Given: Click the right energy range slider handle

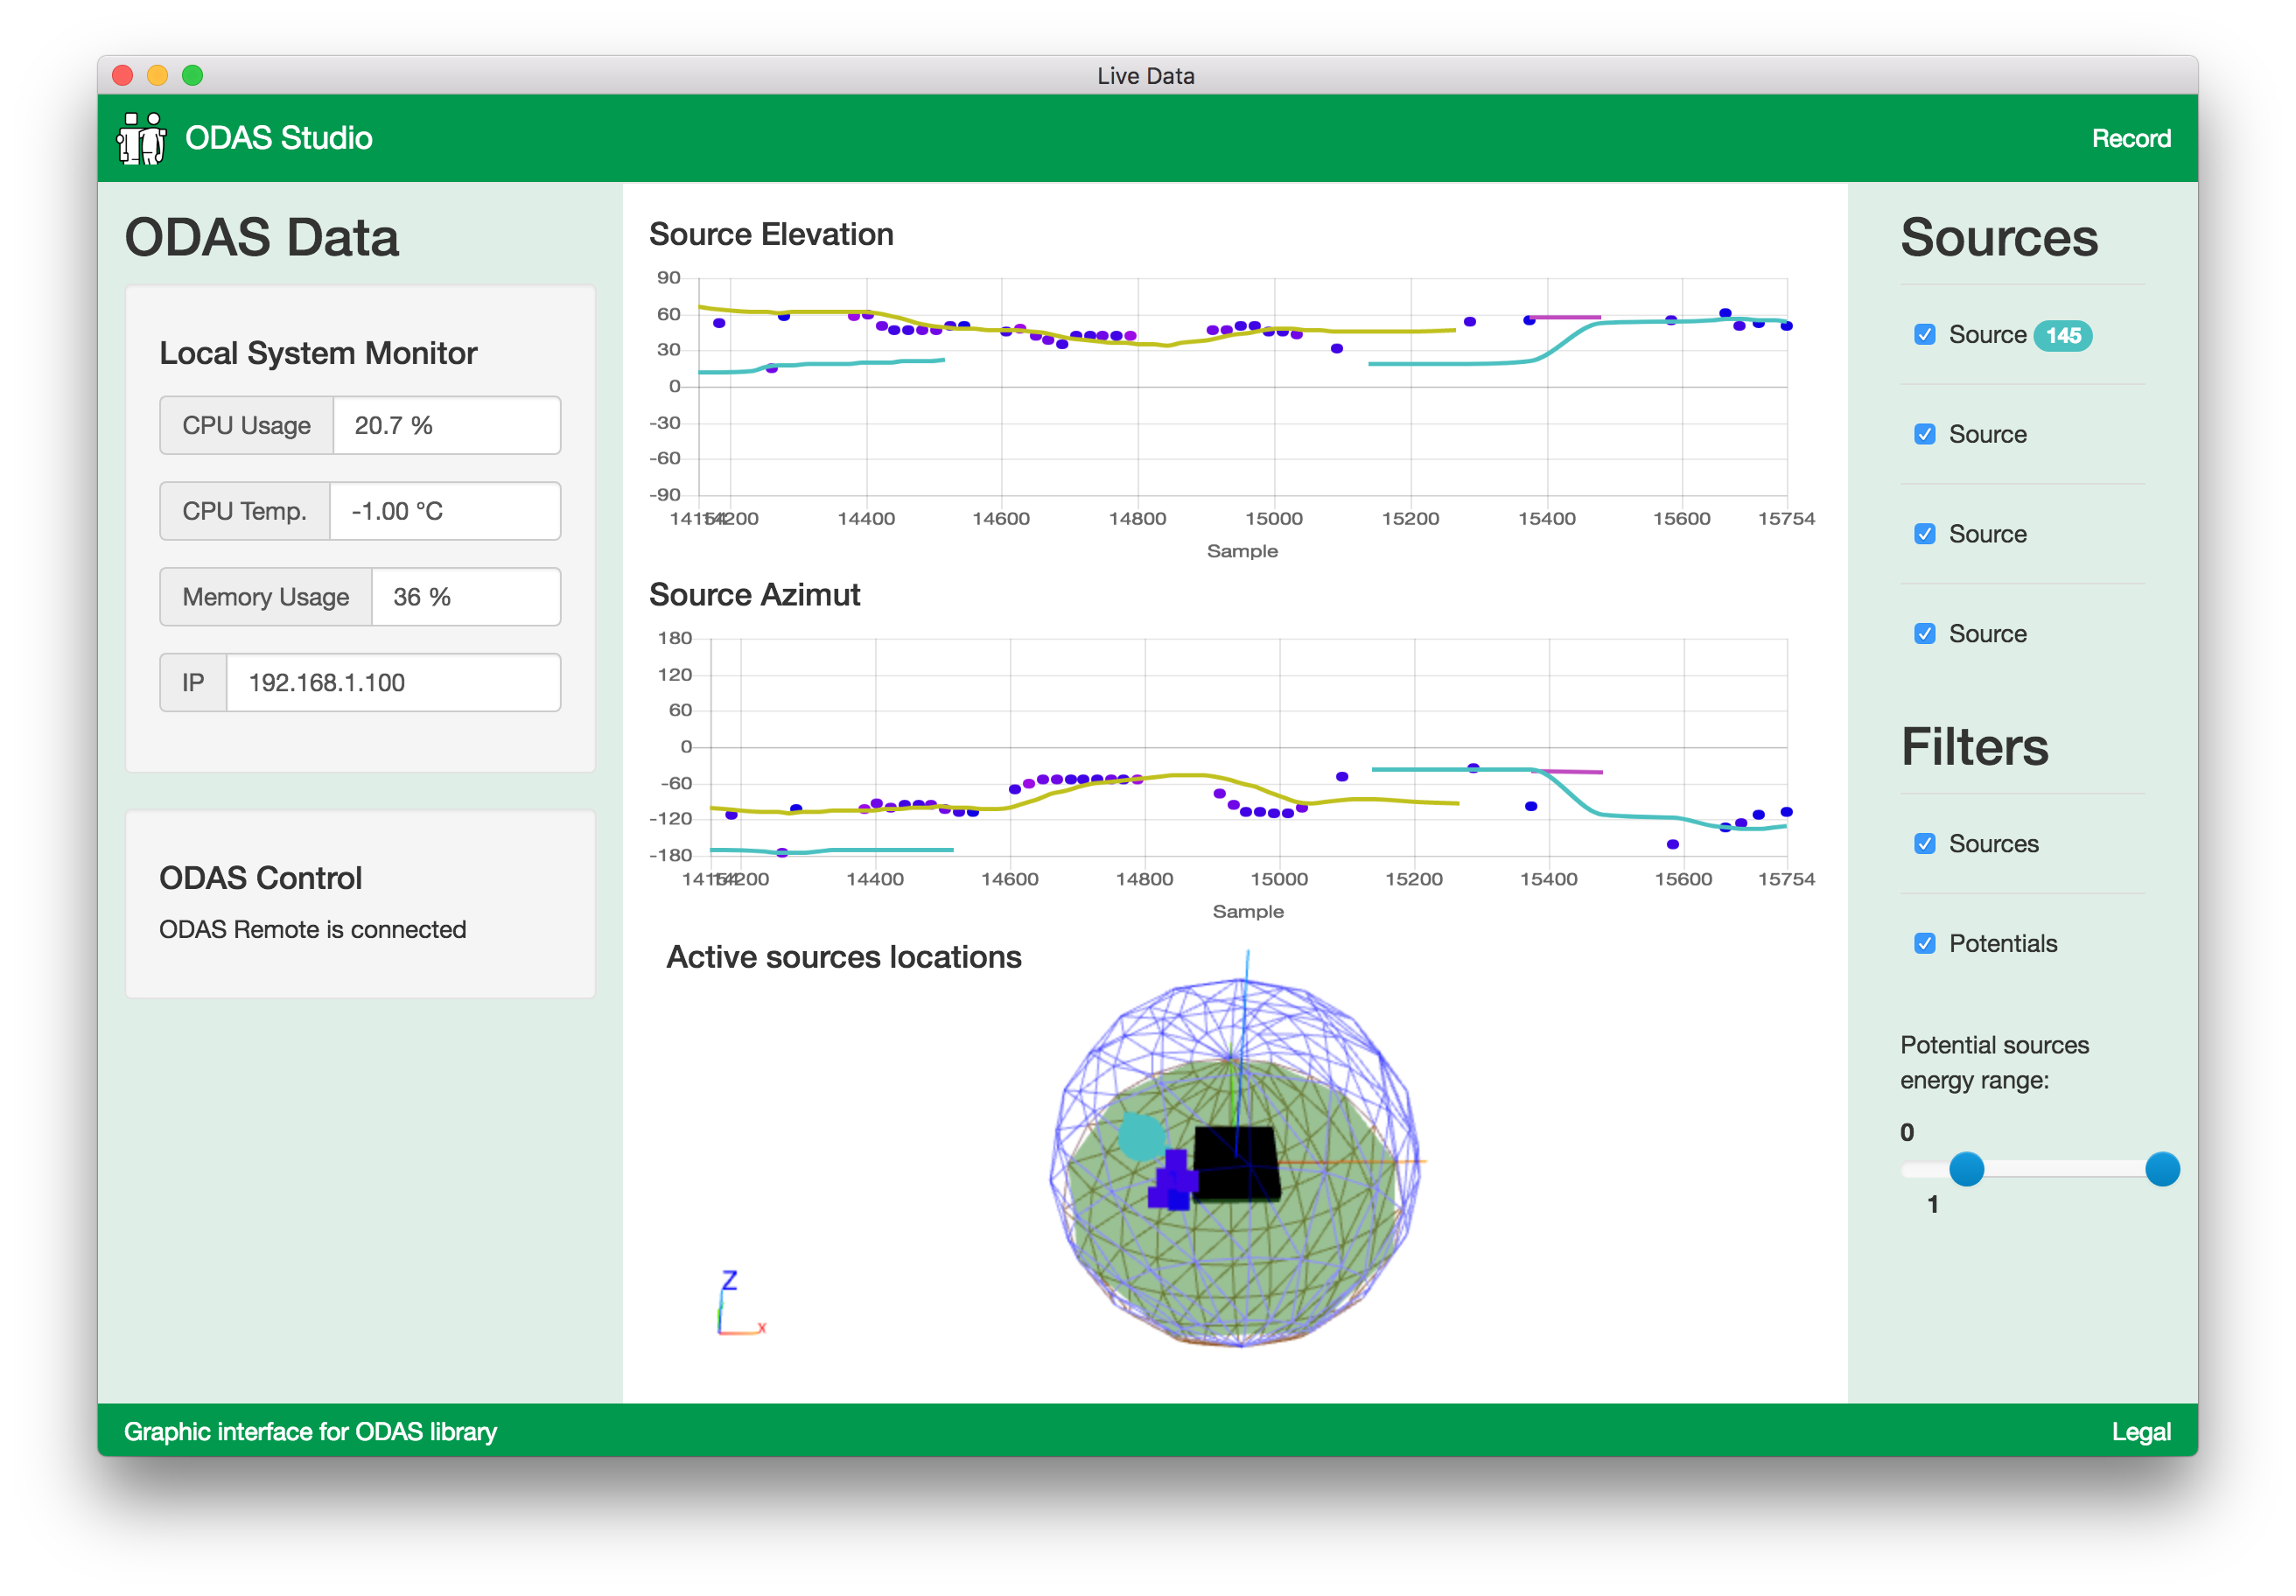Looking at the screenshot, I should pos(2162,1169).
